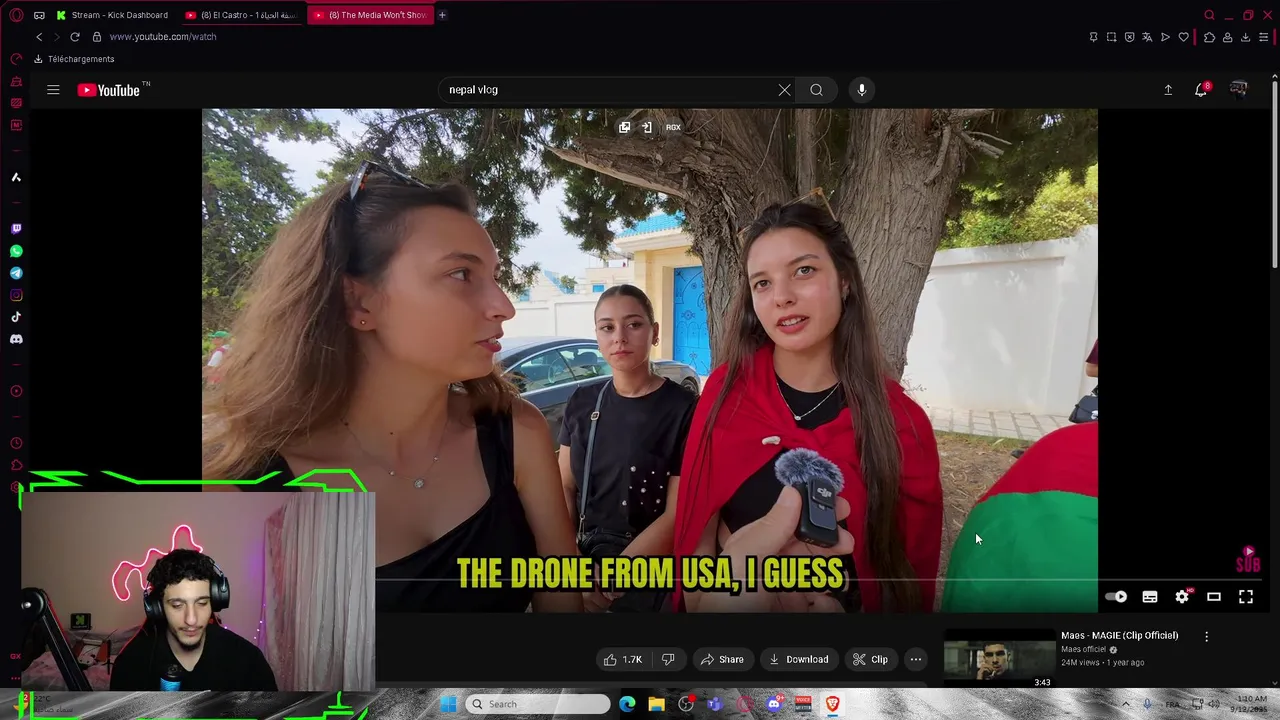Open TikTok in the Opera sidebar
The width and height of the screenshot is (1280, 720).
pos(16,317)
